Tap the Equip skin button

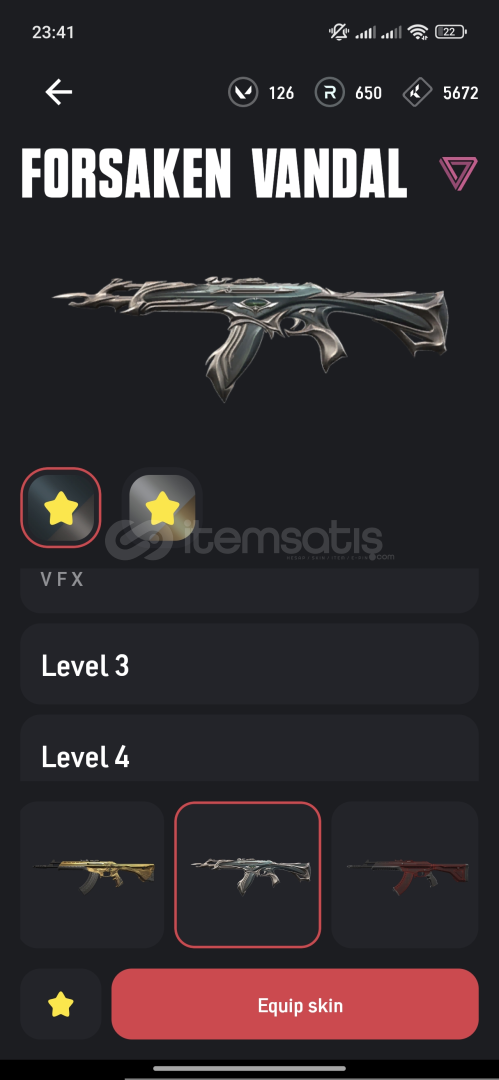pos(295,1005)
